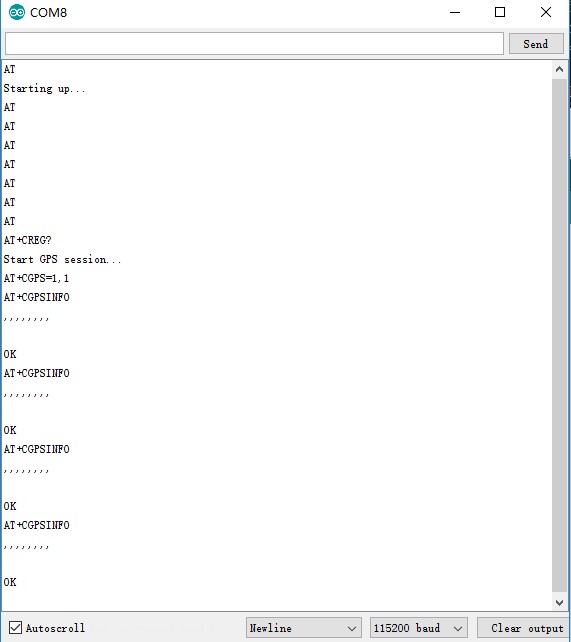Click the vertical scrollbar thumb
The width and height of the screenshot is (571, 642).
(x=559, y=336)
